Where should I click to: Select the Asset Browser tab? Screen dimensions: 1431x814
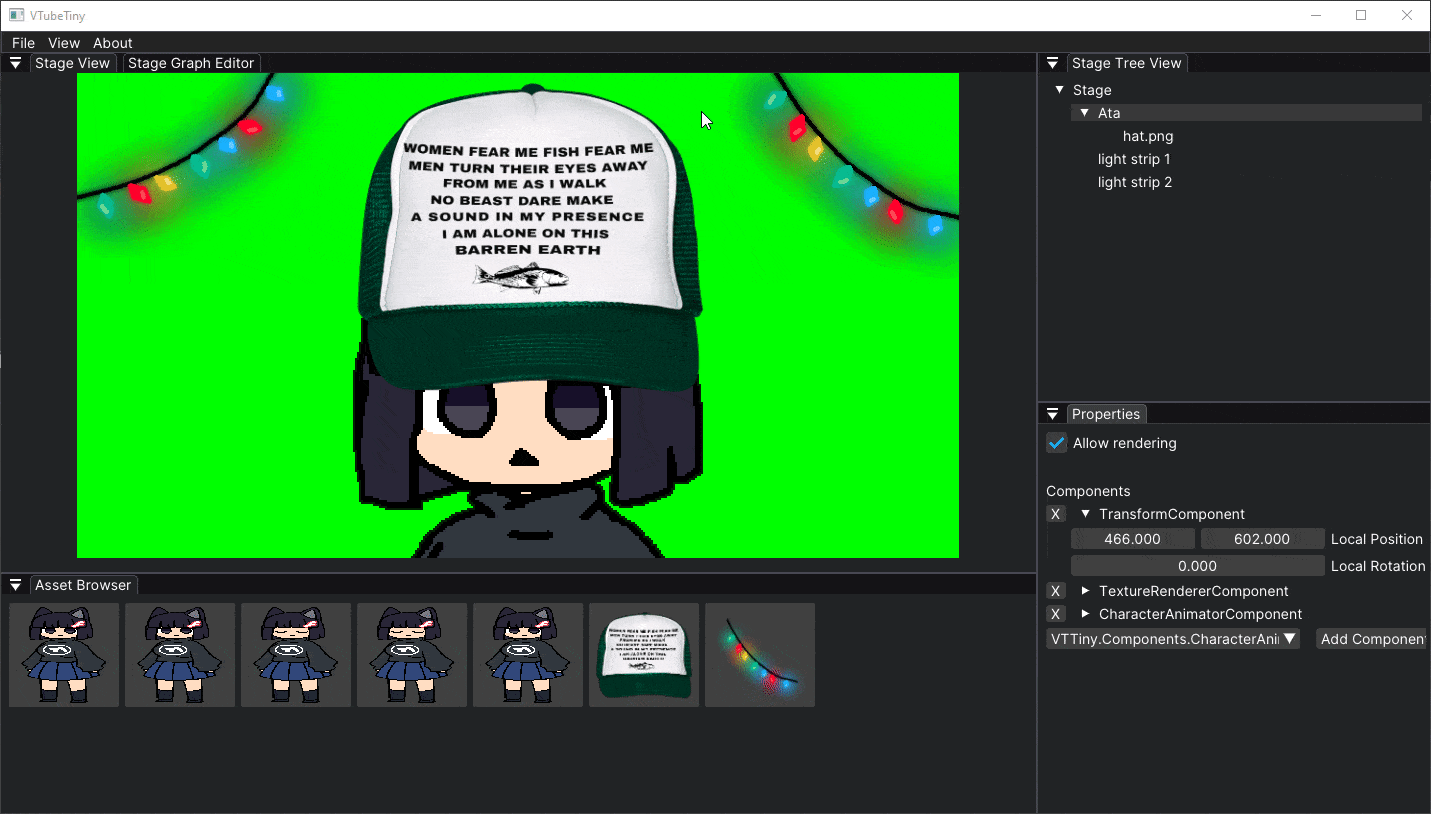point(83,585)
